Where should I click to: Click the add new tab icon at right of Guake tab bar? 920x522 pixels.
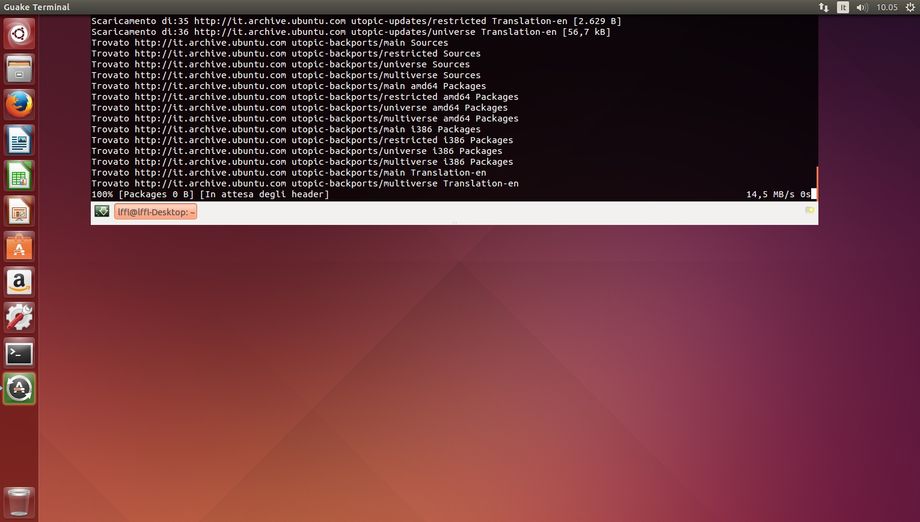[810, 211]
